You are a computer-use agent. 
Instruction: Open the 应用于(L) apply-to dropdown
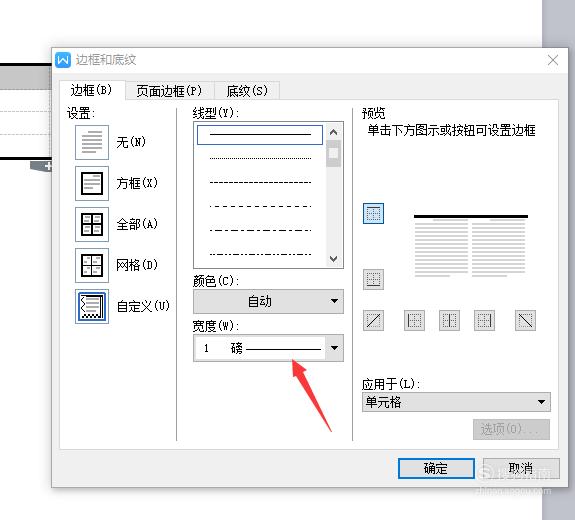coord(456,402)
